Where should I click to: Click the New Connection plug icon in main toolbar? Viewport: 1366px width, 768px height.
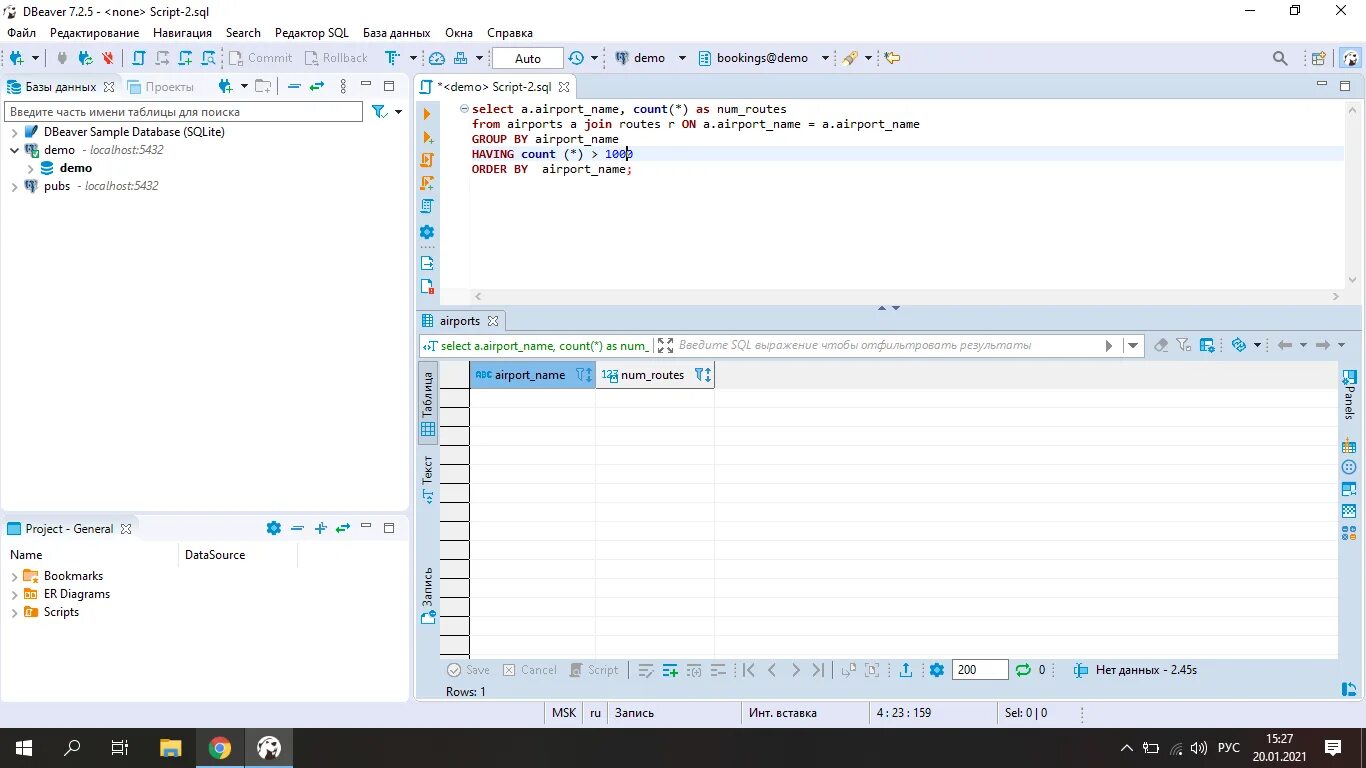point(16,58)
